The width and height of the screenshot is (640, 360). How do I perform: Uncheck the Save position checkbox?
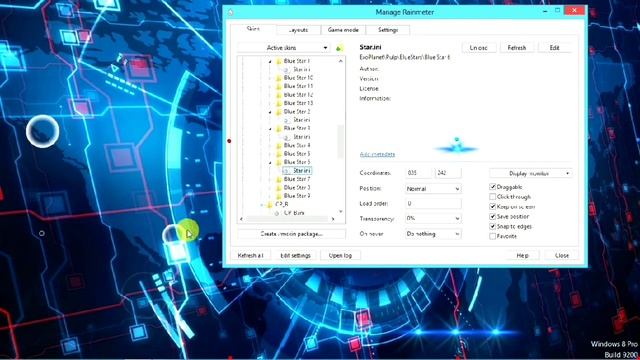(493, 216)
